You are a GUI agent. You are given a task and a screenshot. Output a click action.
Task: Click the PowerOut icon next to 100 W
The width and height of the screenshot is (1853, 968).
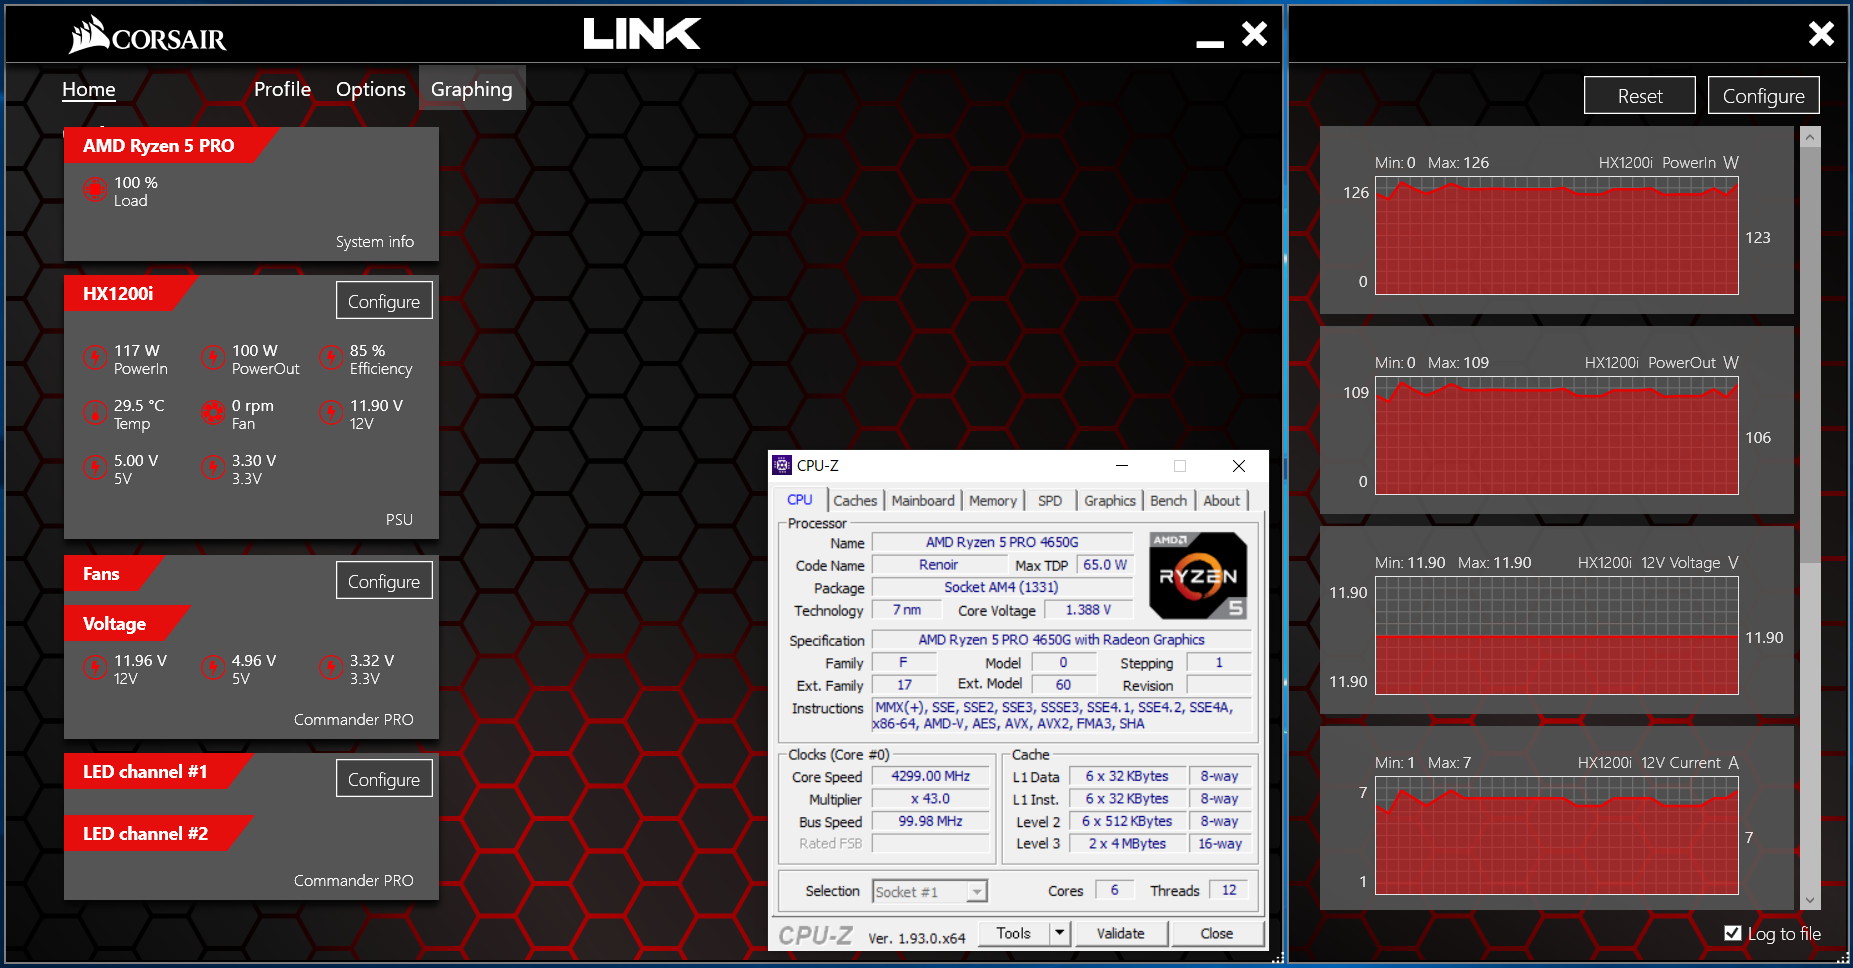213,357
